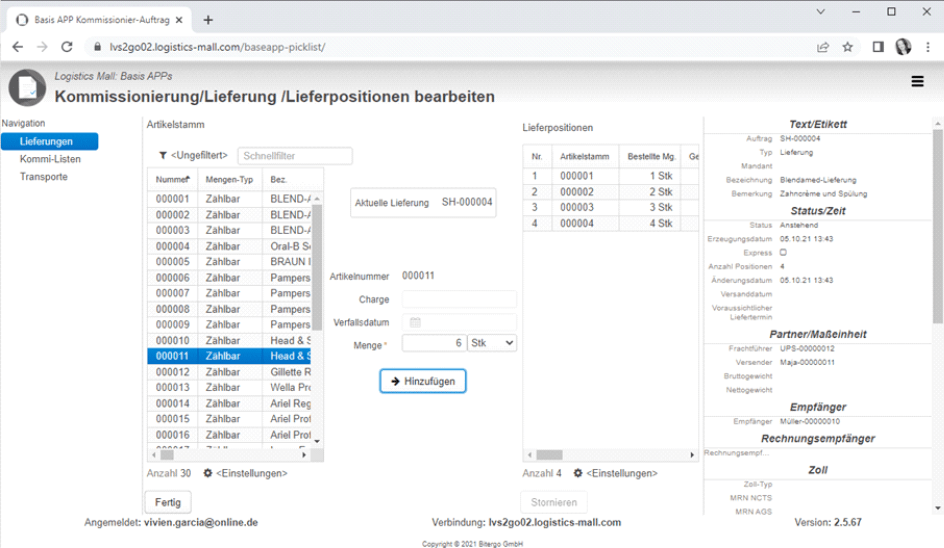Click details panel vertical scrollbar
The width and height of the screenshot is (944, 548).
[x=938, y=226]
